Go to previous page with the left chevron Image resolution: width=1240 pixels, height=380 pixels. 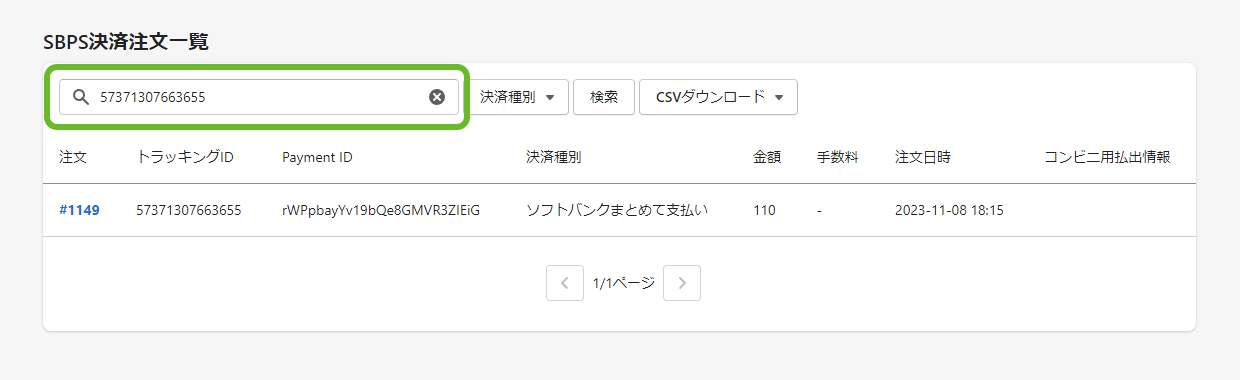click(564, 283)
